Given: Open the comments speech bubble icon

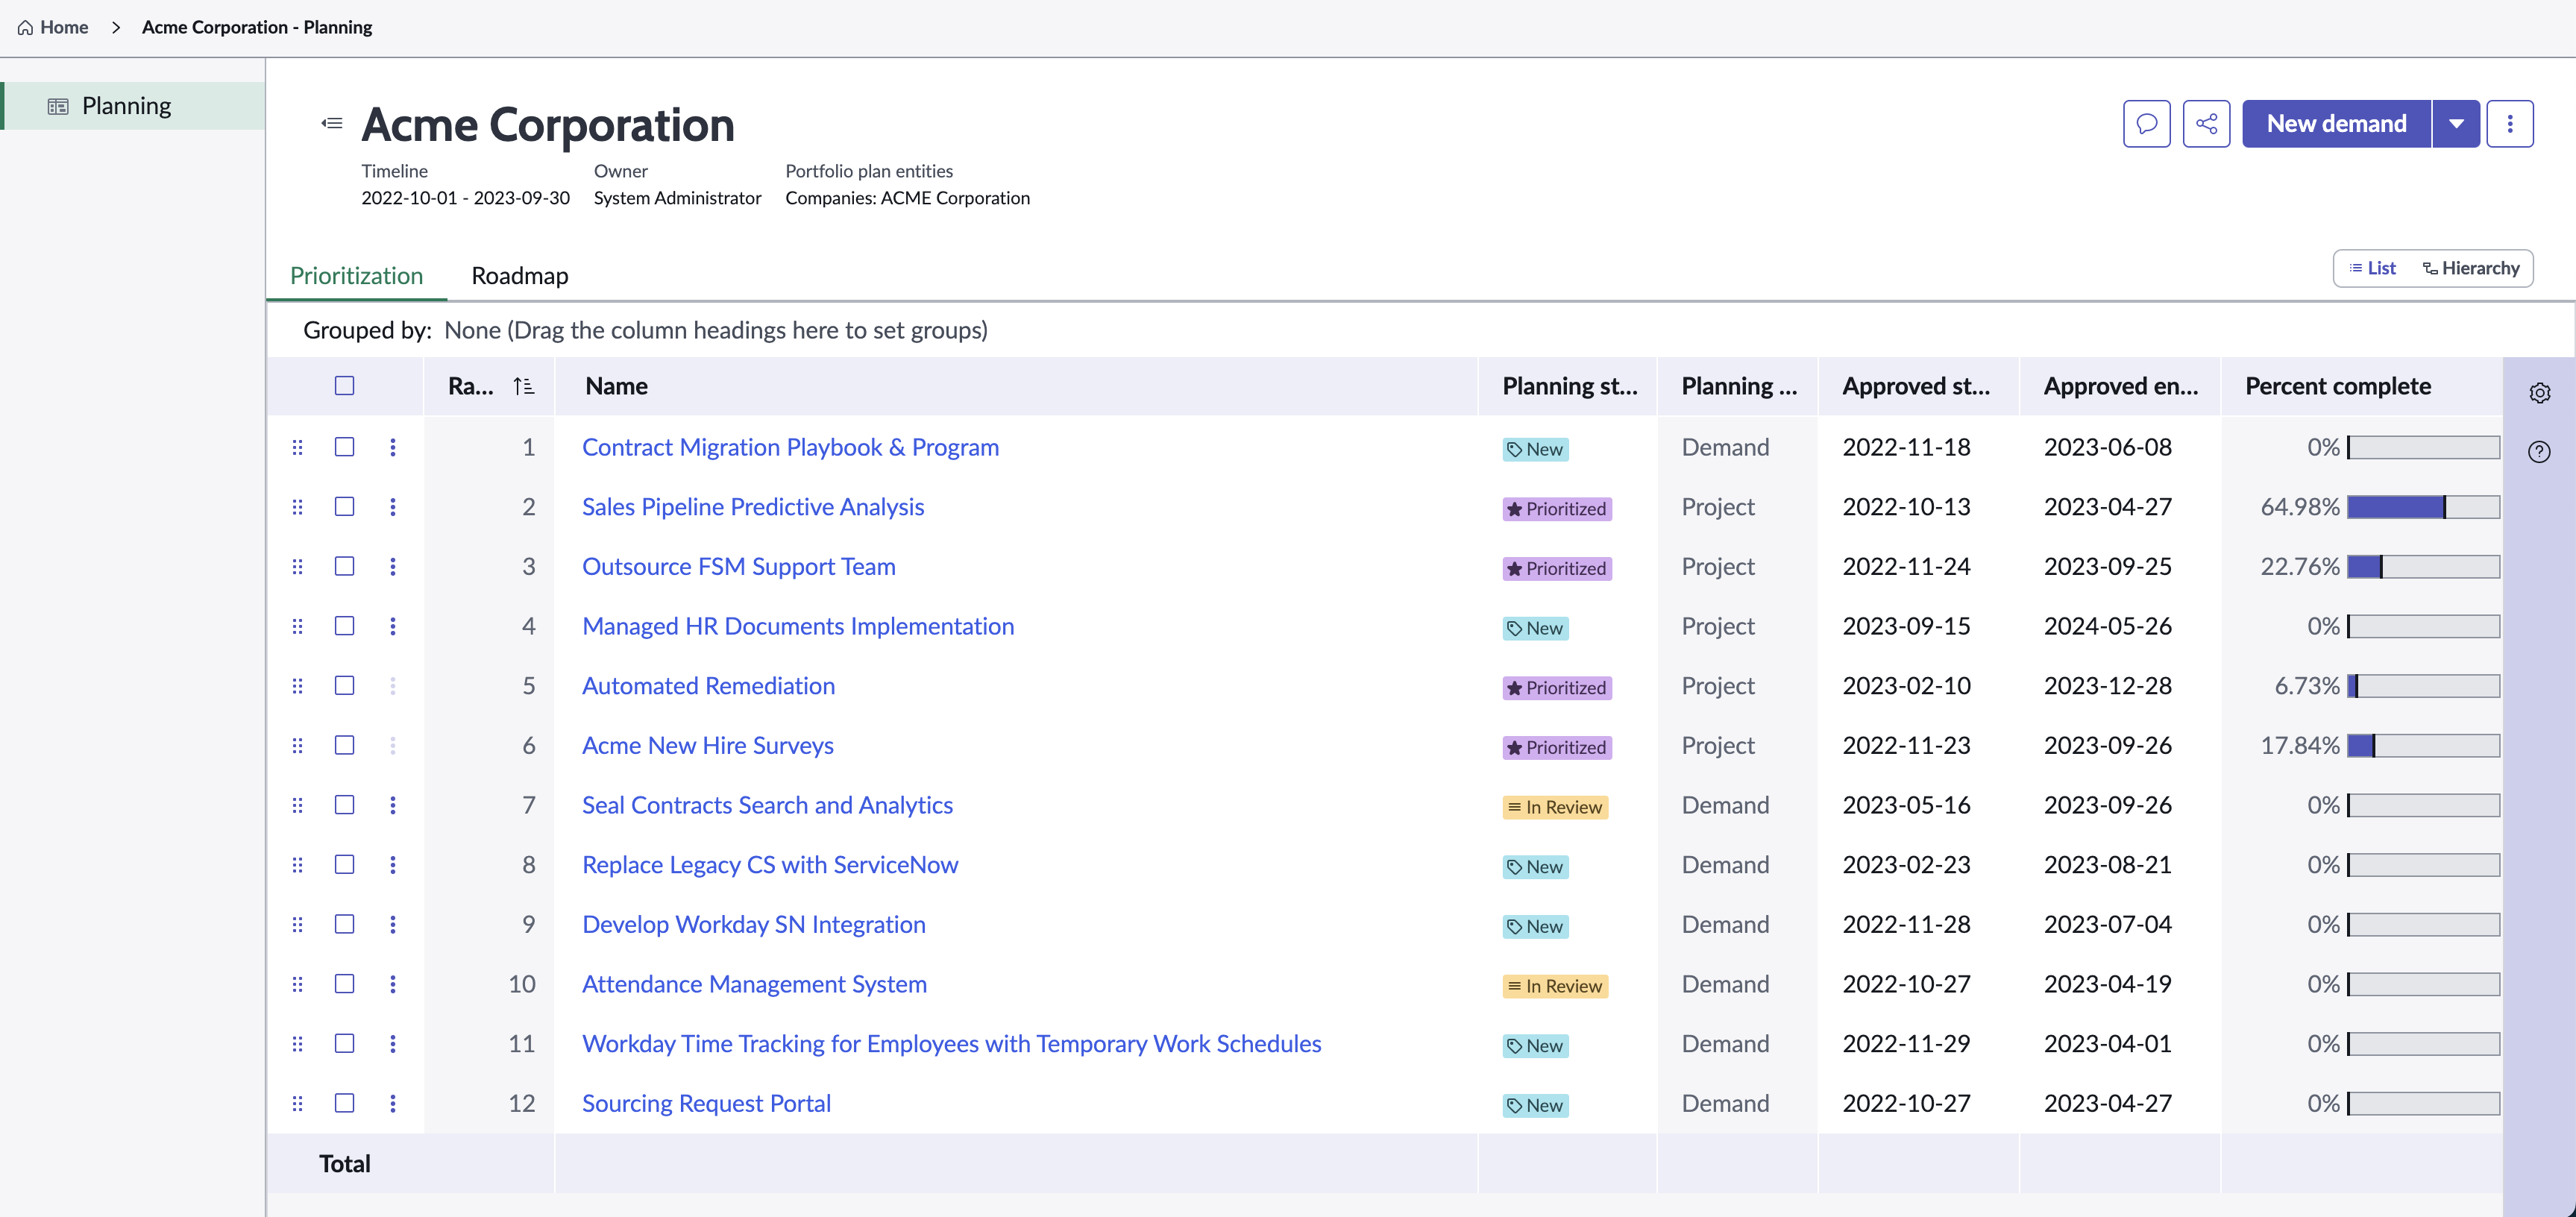Looking at the screenshot, I should [2146, 124].
